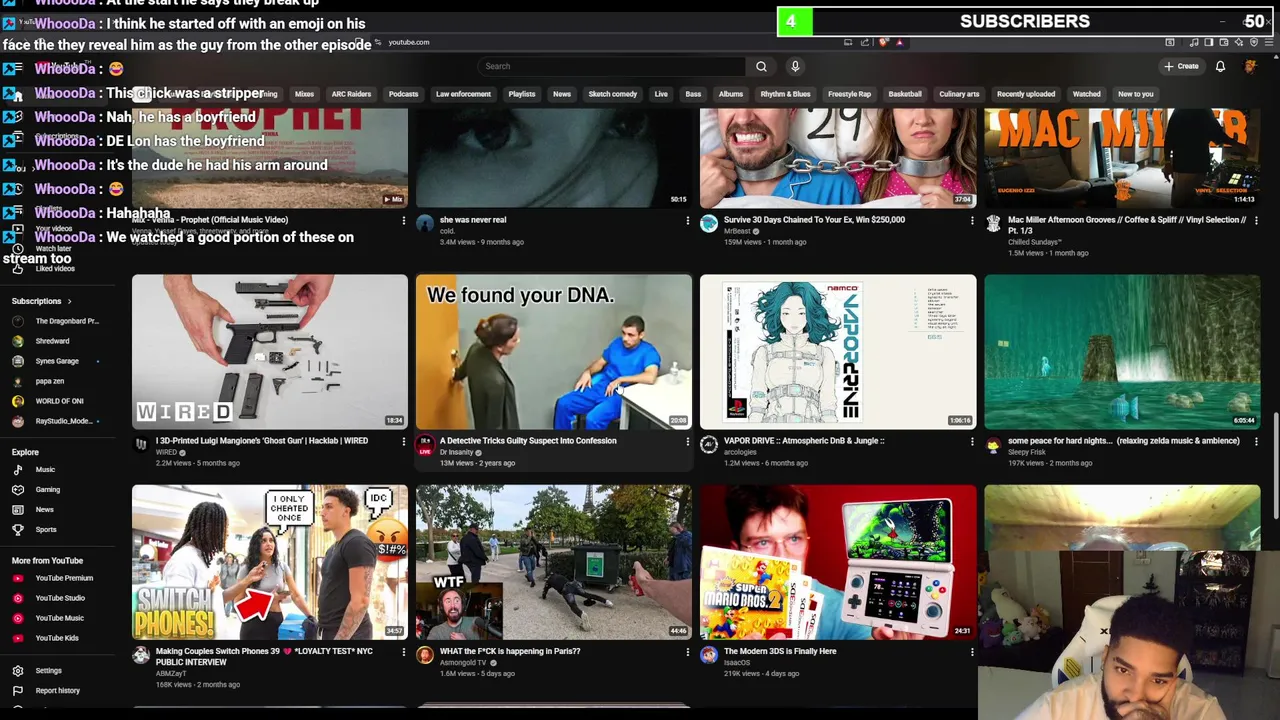Click the search magnifier button
The image size is (1280, 720).
tap(761, 66)
